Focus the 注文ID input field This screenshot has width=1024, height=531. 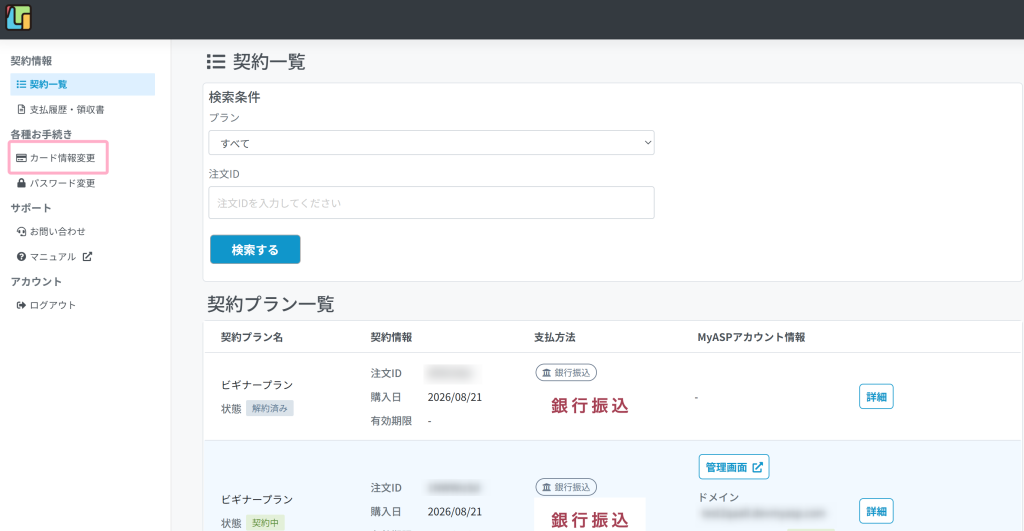(x=431, y=202)
